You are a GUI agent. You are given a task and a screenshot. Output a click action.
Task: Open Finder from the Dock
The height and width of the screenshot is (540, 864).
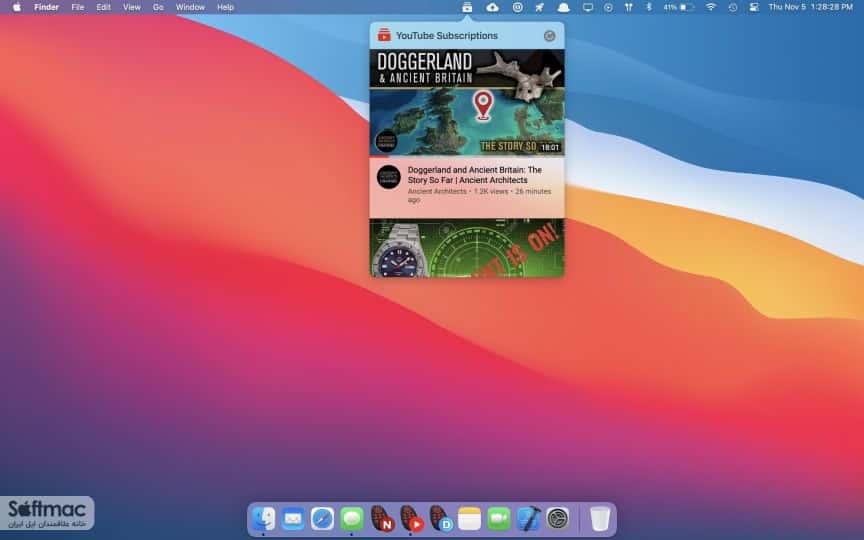coord(263,519)
